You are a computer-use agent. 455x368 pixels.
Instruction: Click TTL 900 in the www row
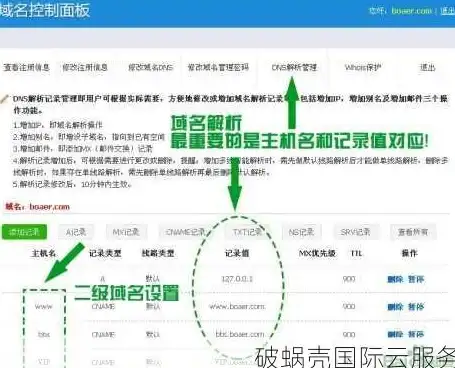(x=349, y=306)
